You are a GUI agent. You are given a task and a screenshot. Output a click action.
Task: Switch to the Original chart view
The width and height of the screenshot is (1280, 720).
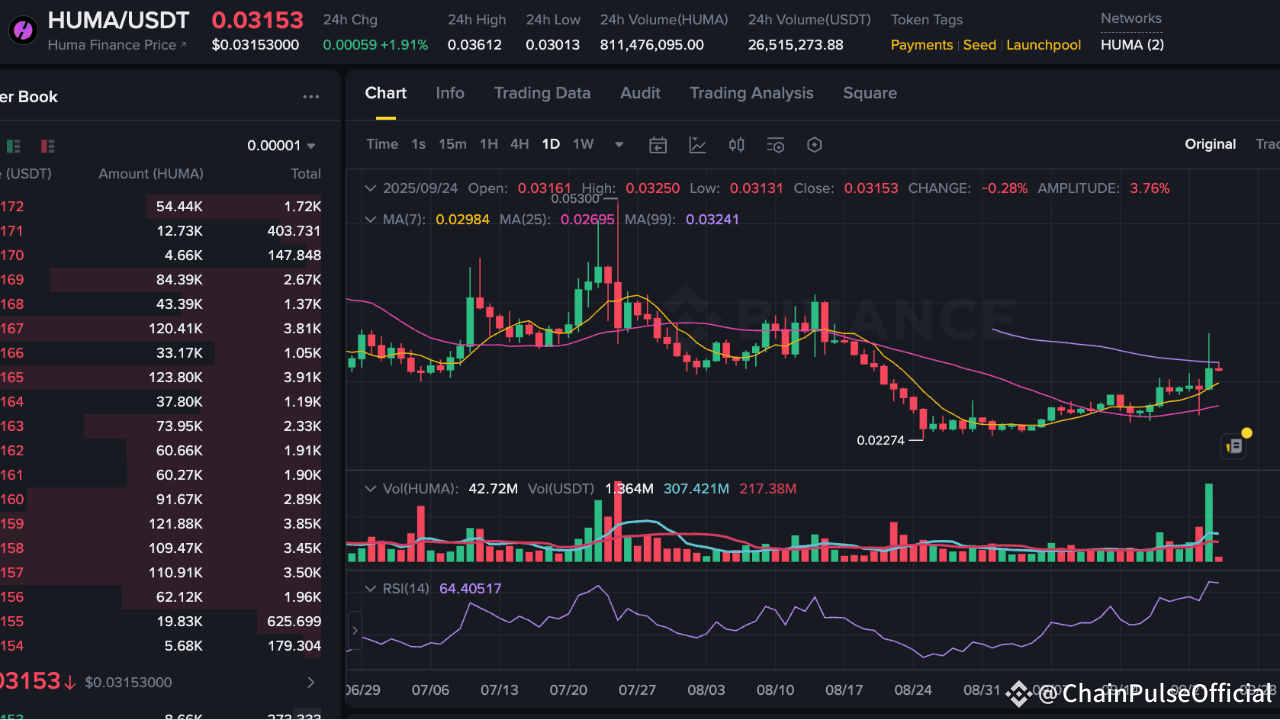point(1210,144)
